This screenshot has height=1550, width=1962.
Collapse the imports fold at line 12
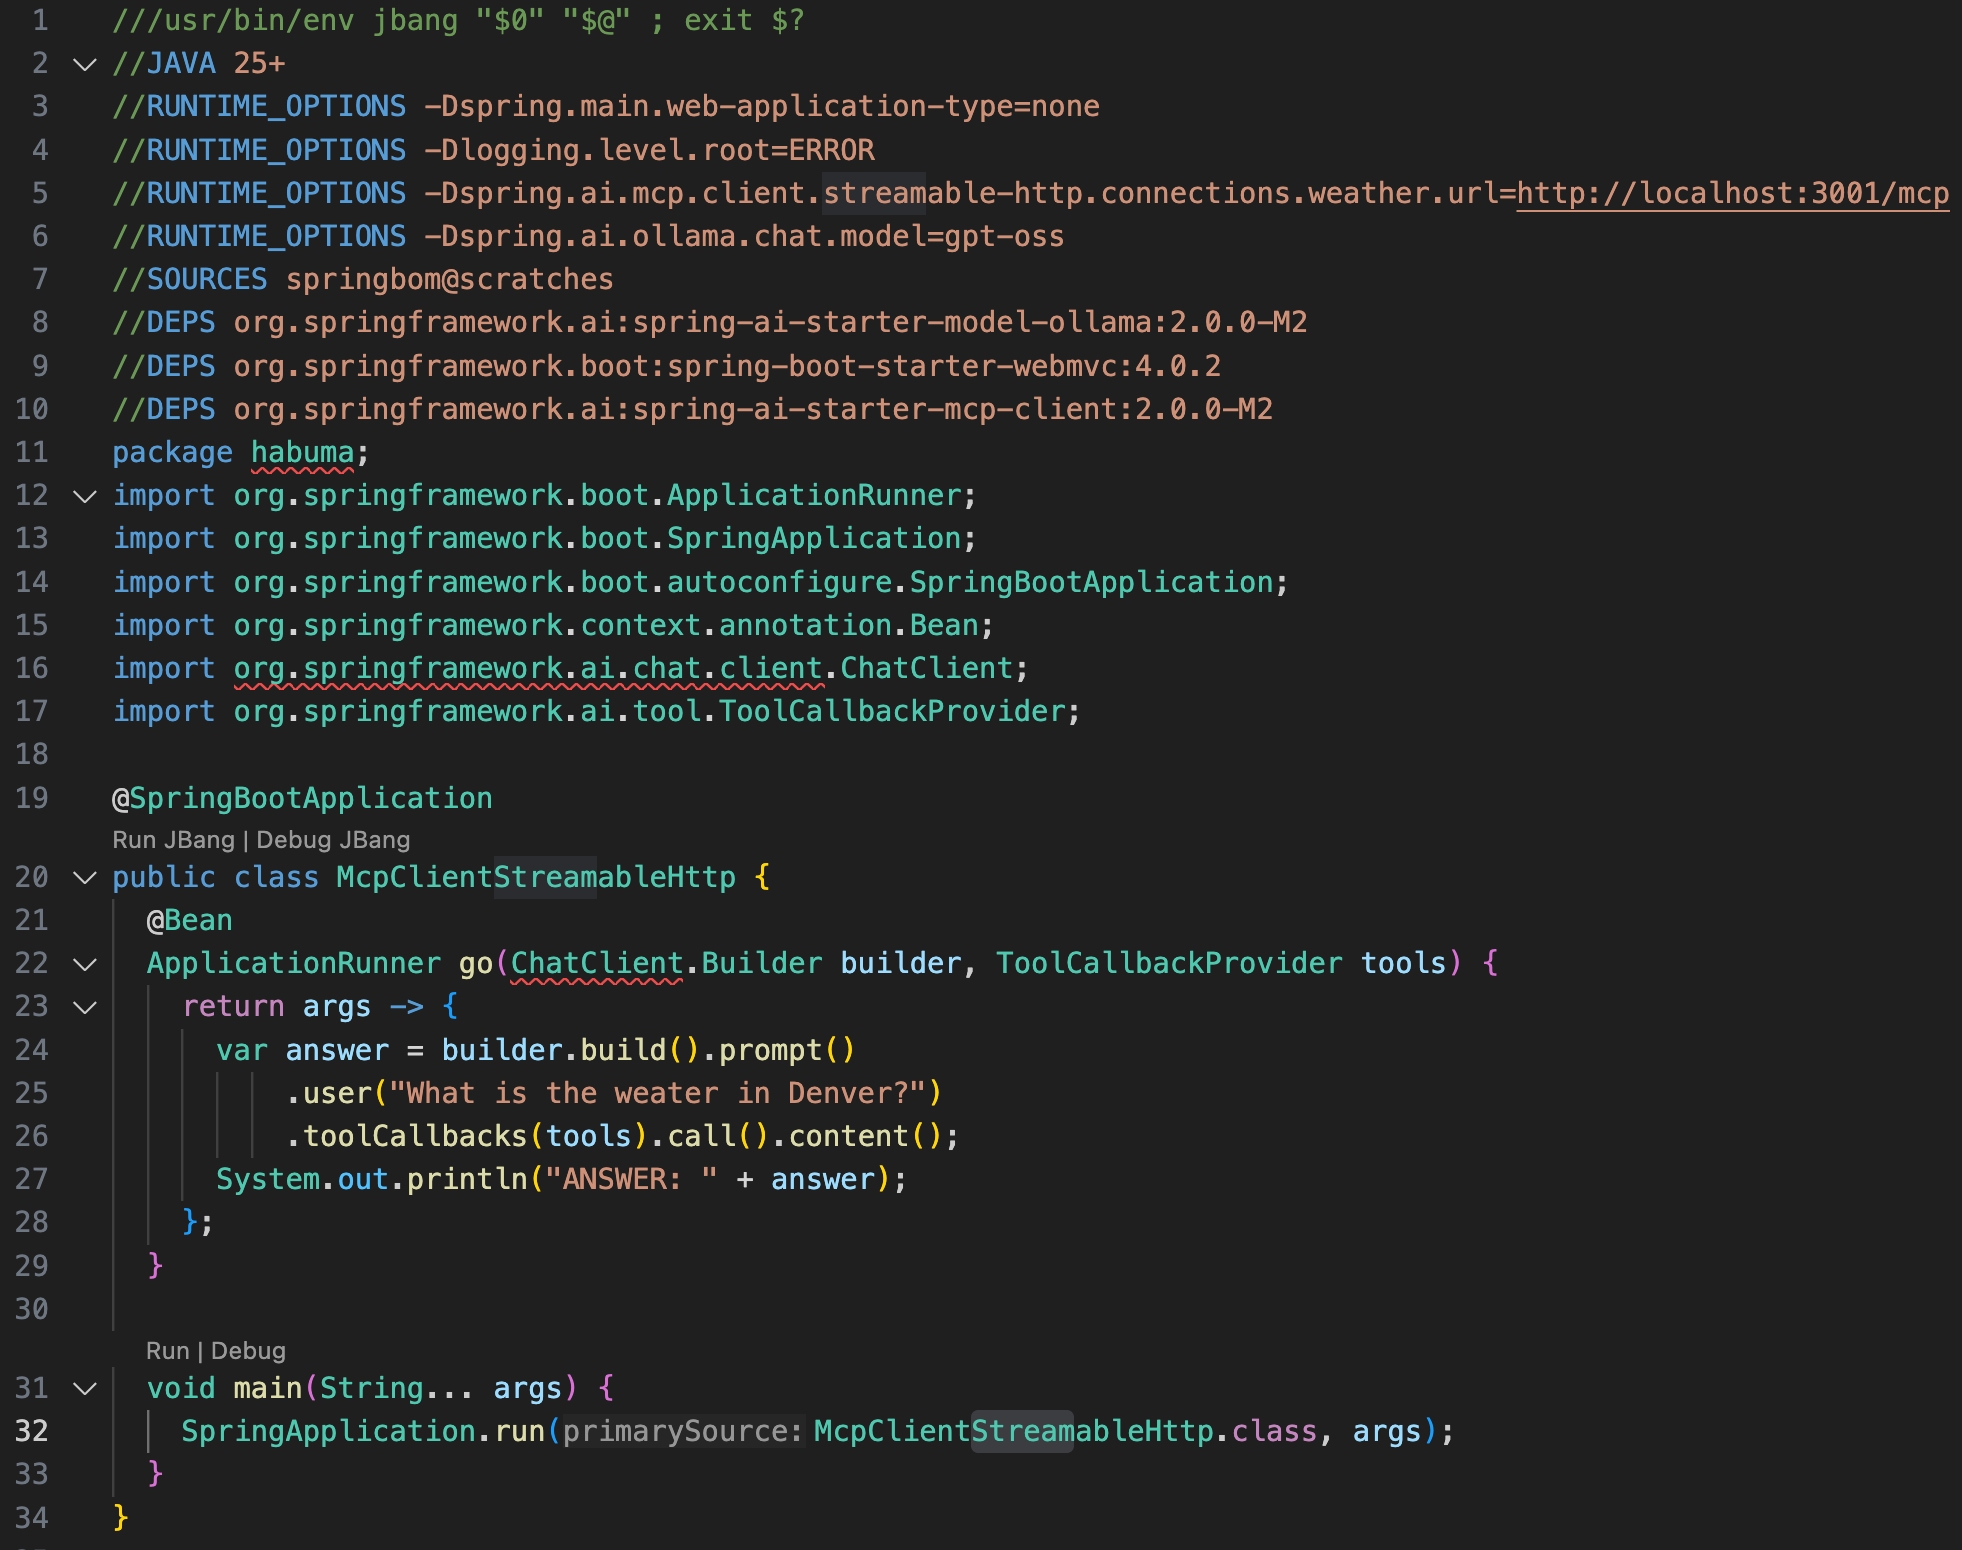click(x=85, y=496)
